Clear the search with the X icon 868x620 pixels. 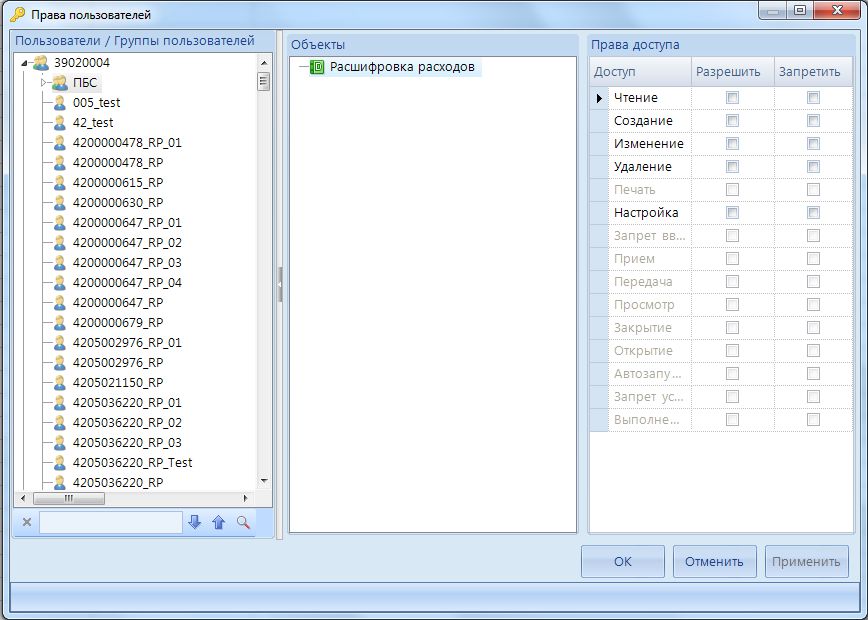tap(27, 522)
